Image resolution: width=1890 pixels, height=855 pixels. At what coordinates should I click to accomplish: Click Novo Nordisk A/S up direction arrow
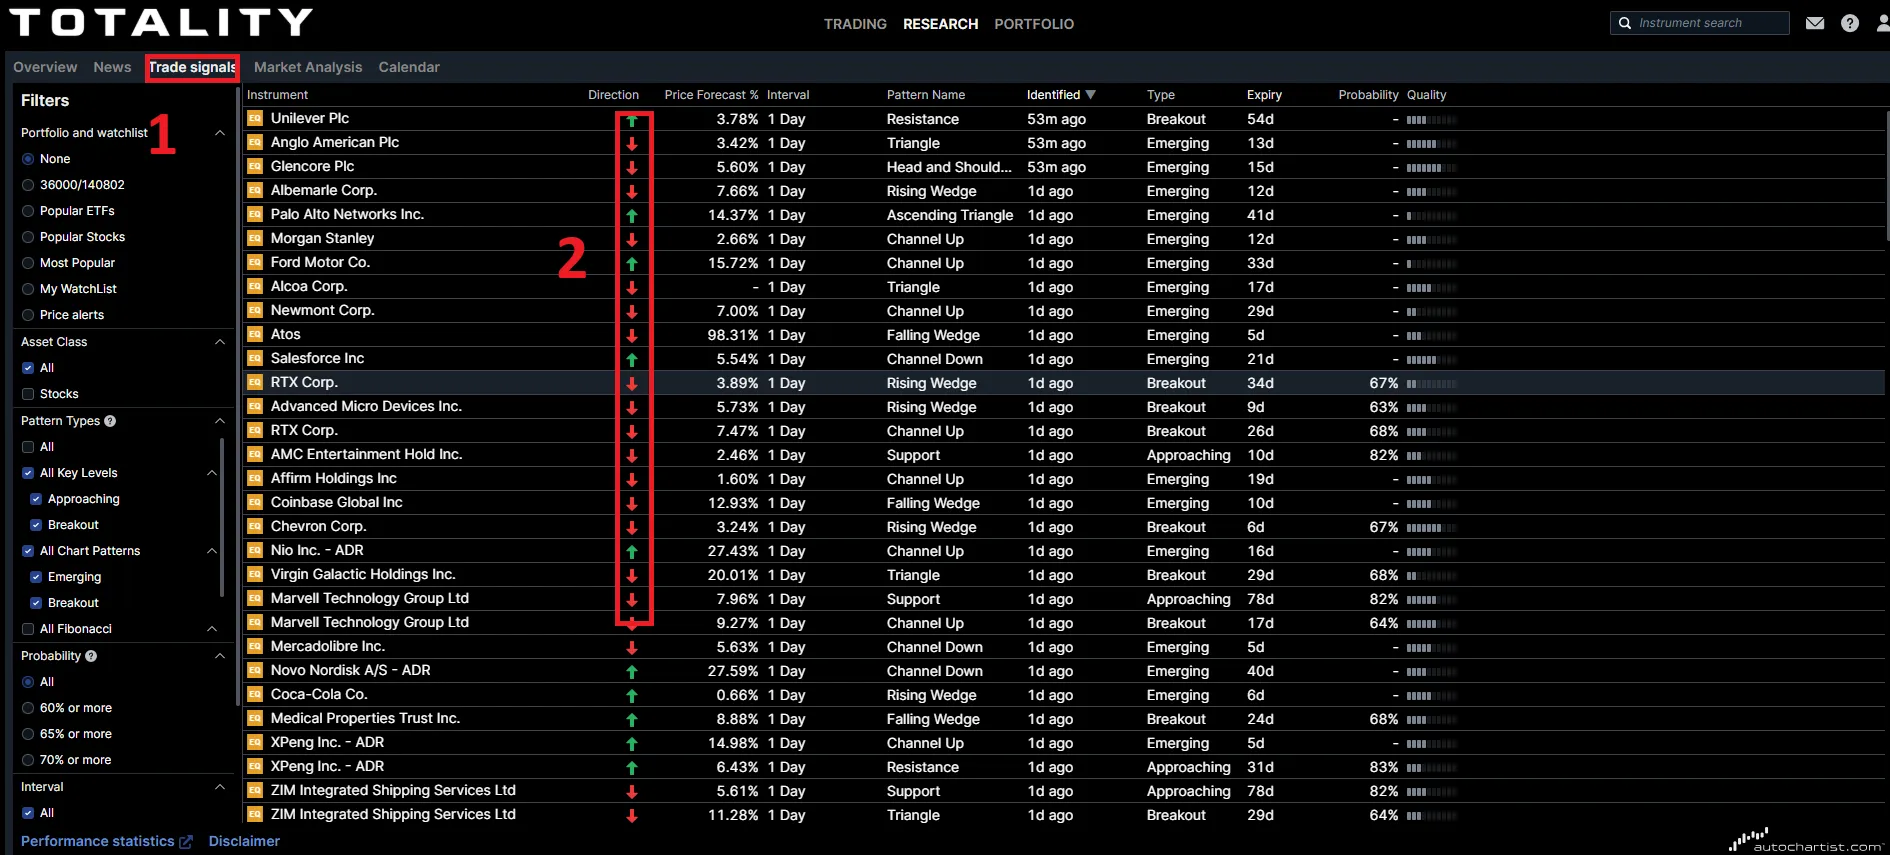[x=632, y=671]
